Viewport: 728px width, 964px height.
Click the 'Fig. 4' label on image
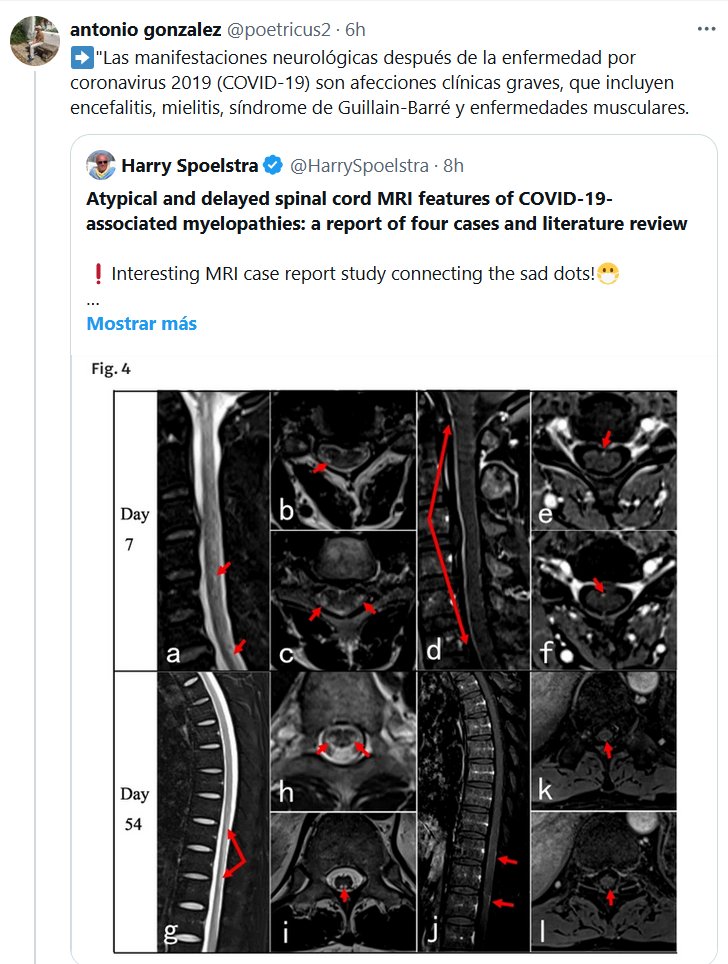pos(110,368)
